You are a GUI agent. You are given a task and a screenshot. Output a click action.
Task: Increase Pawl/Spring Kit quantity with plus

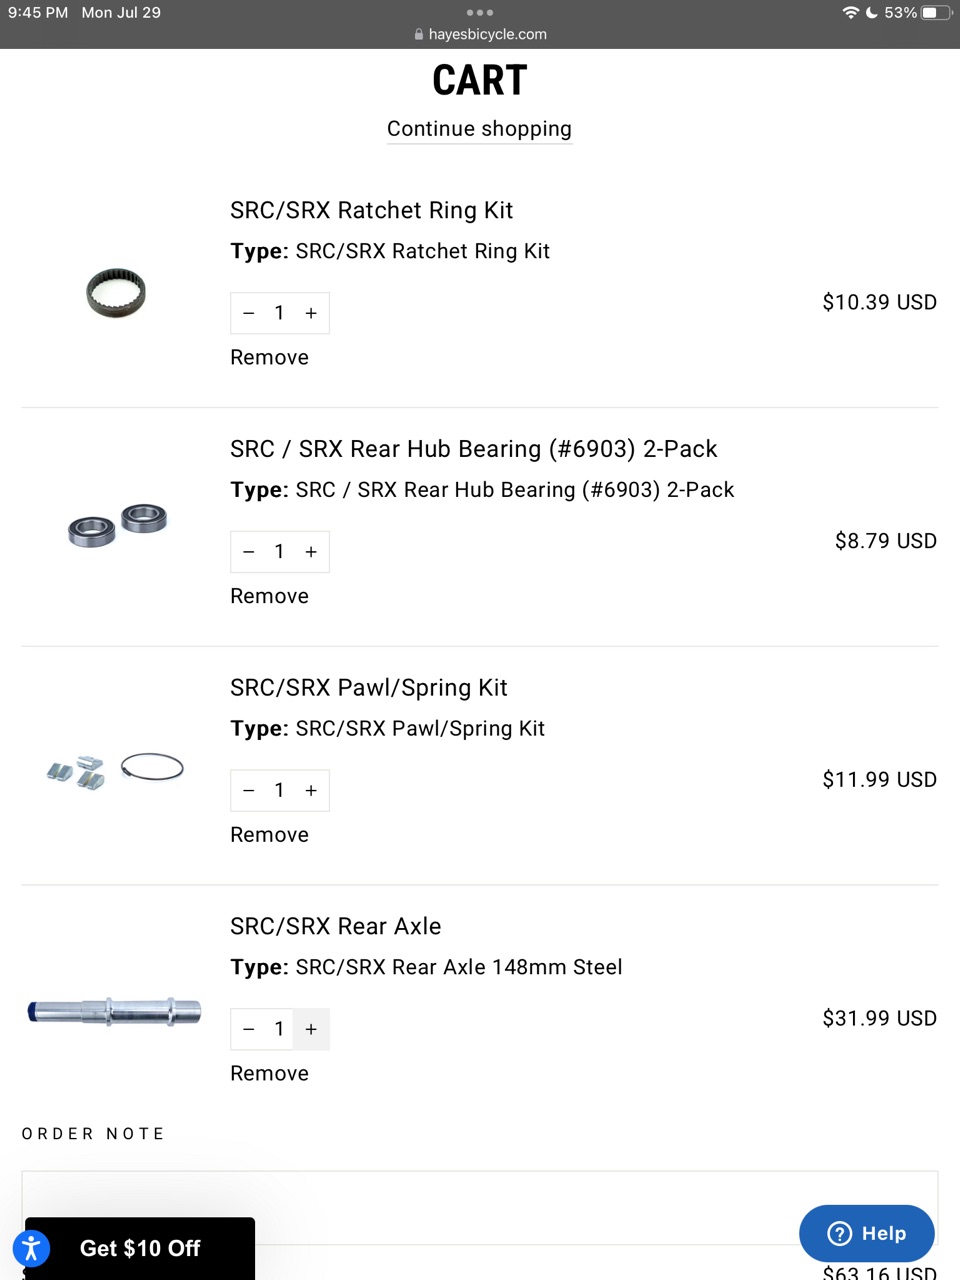point(311,790)
